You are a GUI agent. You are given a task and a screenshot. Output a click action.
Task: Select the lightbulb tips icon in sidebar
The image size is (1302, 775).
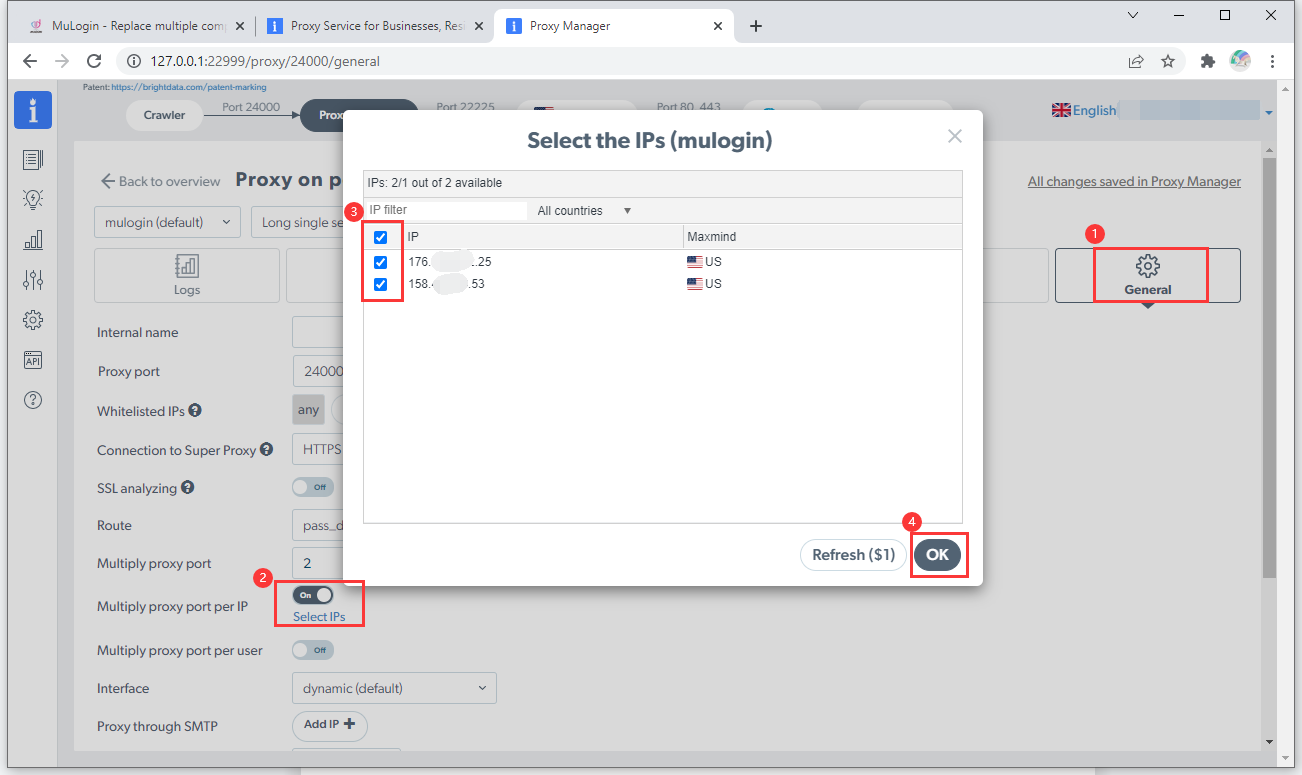33,198
